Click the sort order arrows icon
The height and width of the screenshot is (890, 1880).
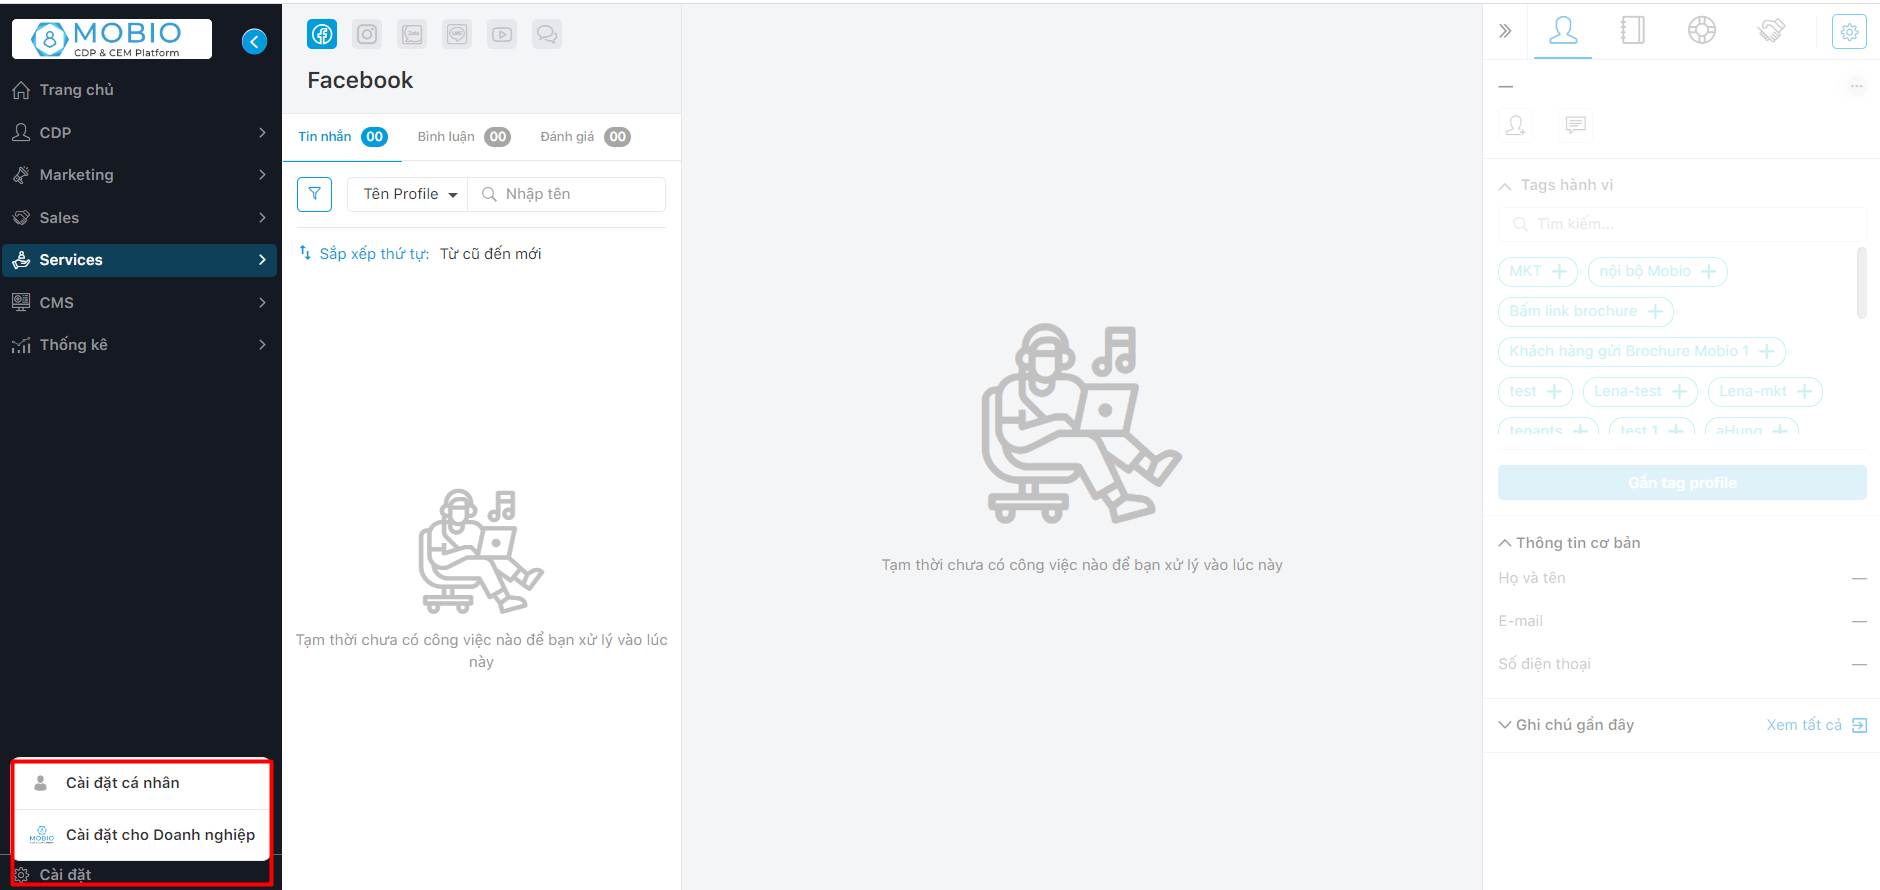click(305, 253)
